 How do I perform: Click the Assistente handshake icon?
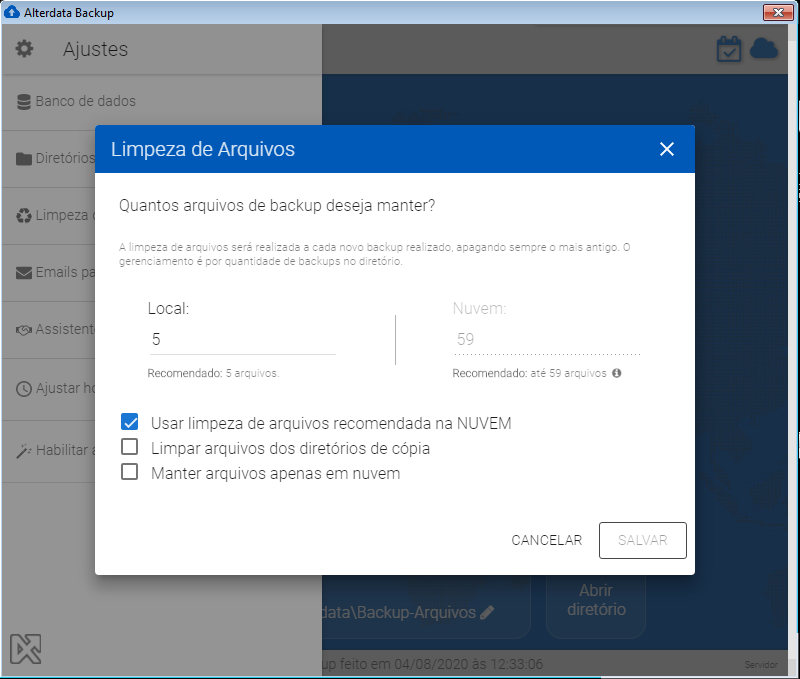(23, 330)
